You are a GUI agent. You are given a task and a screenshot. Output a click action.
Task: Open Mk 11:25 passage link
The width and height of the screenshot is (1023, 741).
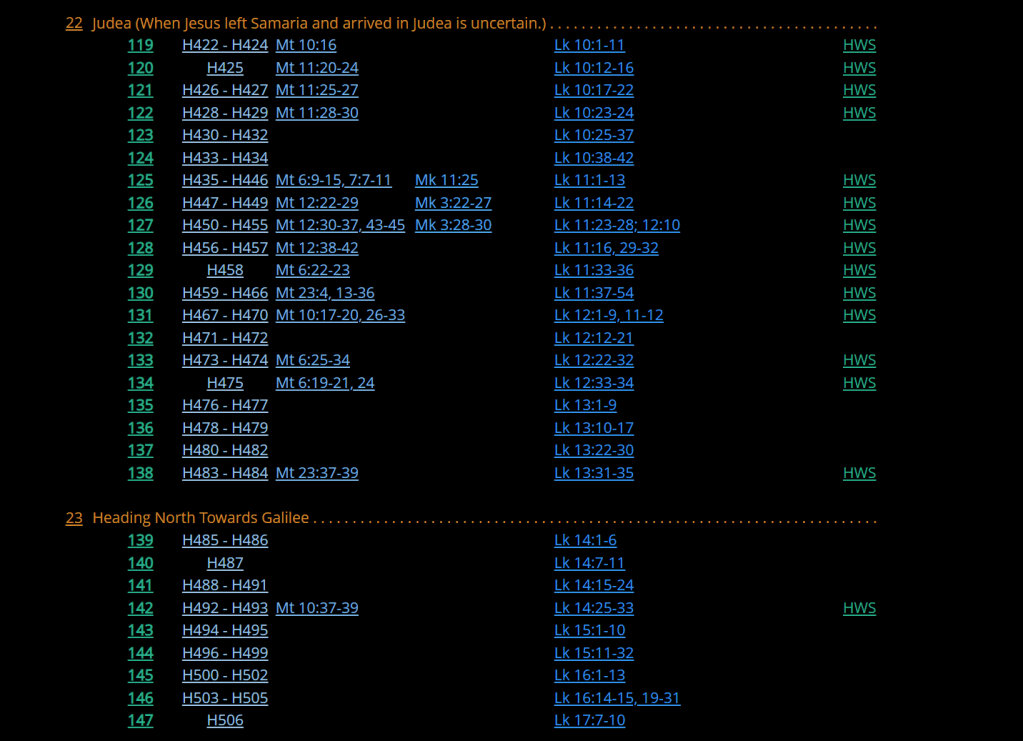pos(446,180)
